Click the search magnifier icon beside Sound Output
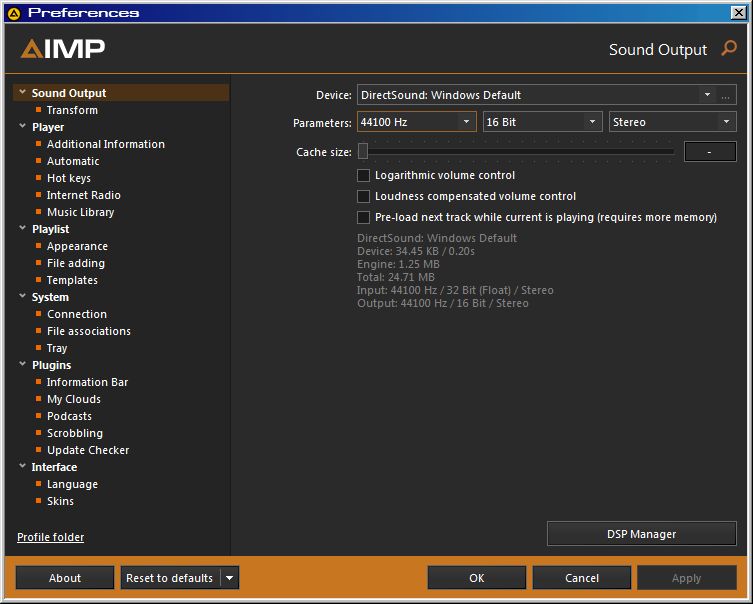 click(x=729, y=48)
